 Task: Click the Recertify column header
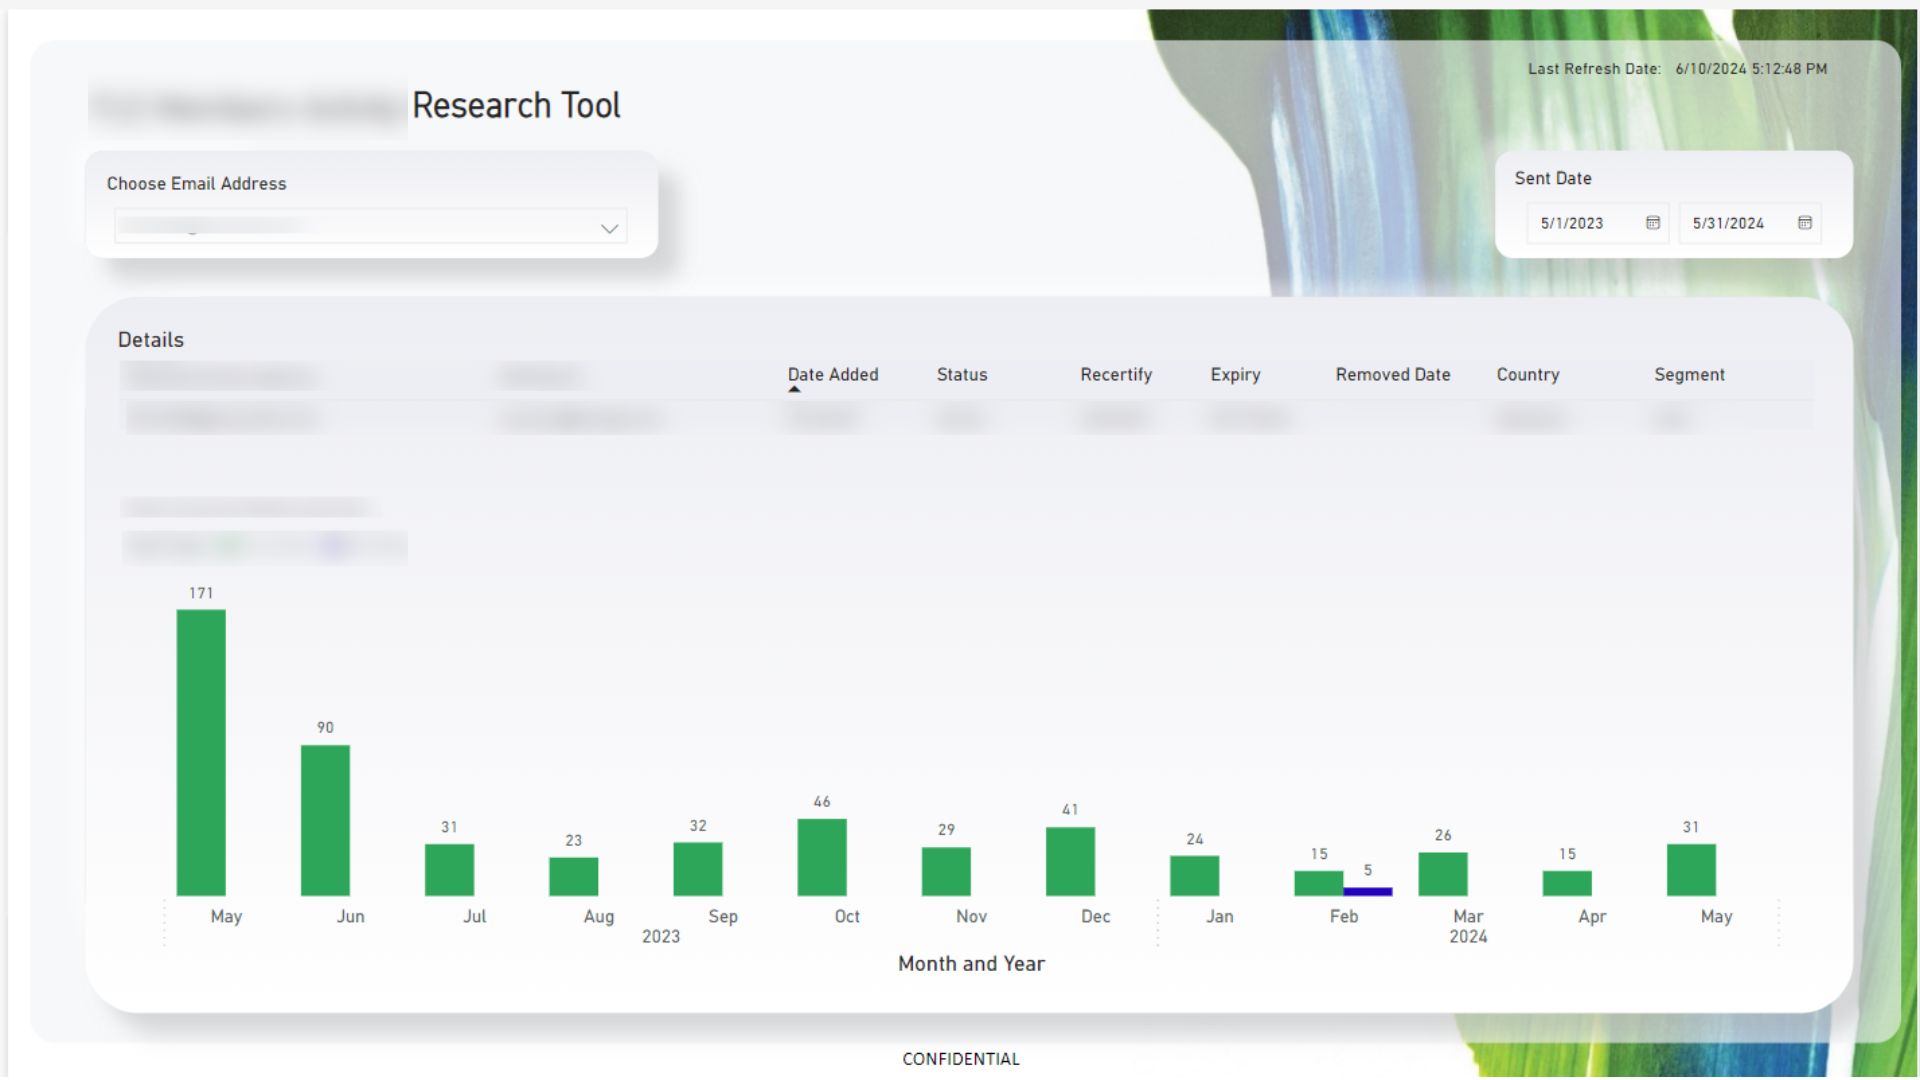tap(1116, 375)
